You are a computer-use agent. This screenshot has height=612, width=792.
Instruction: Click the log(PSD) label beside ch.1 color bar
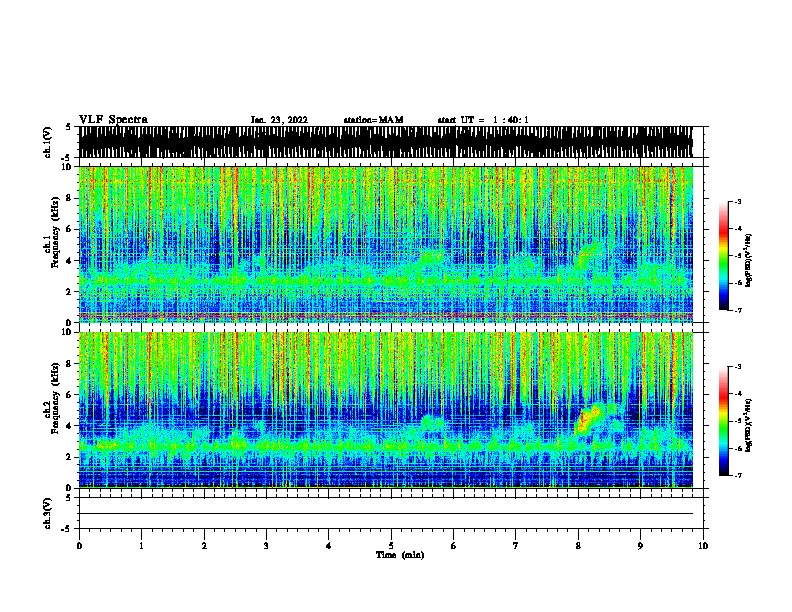click(748, 261)
